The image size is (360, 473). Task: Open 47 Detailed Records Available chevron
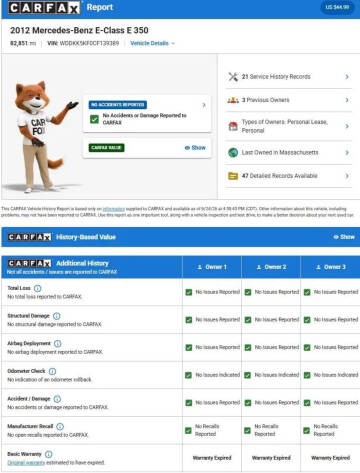pyautogui.click(x=347, y=176)
